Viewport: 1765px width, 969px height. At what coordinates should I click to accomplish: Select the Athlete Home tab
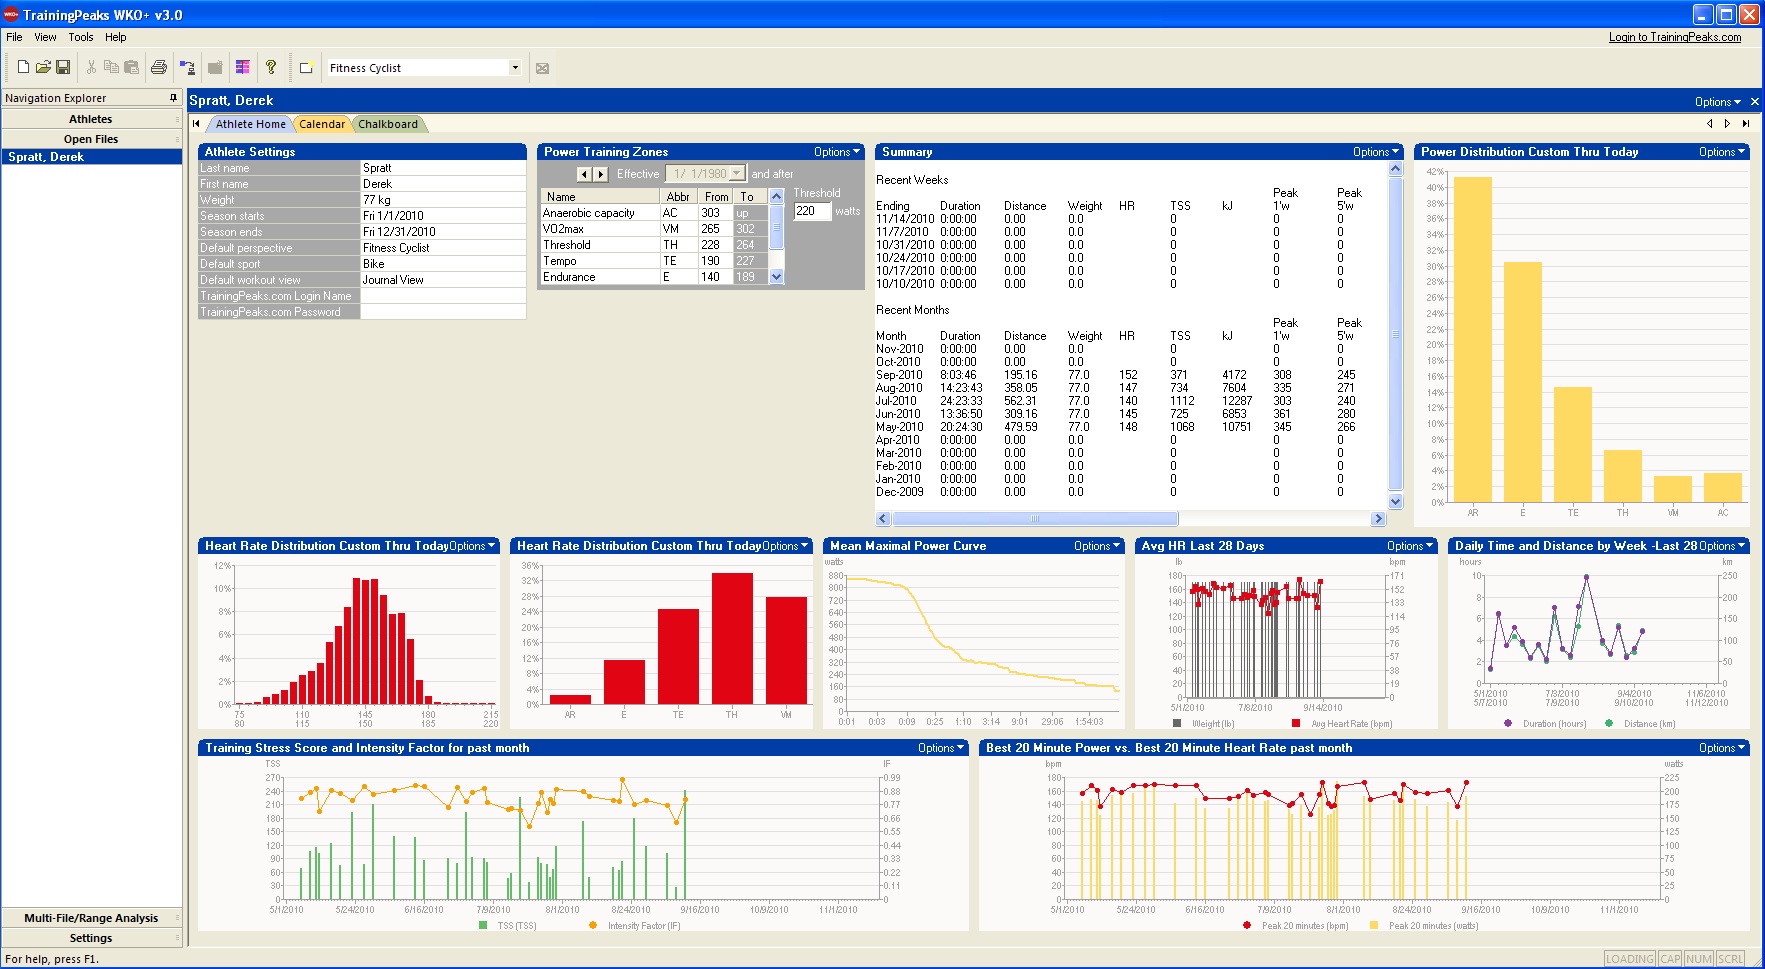tap(251, 124)
